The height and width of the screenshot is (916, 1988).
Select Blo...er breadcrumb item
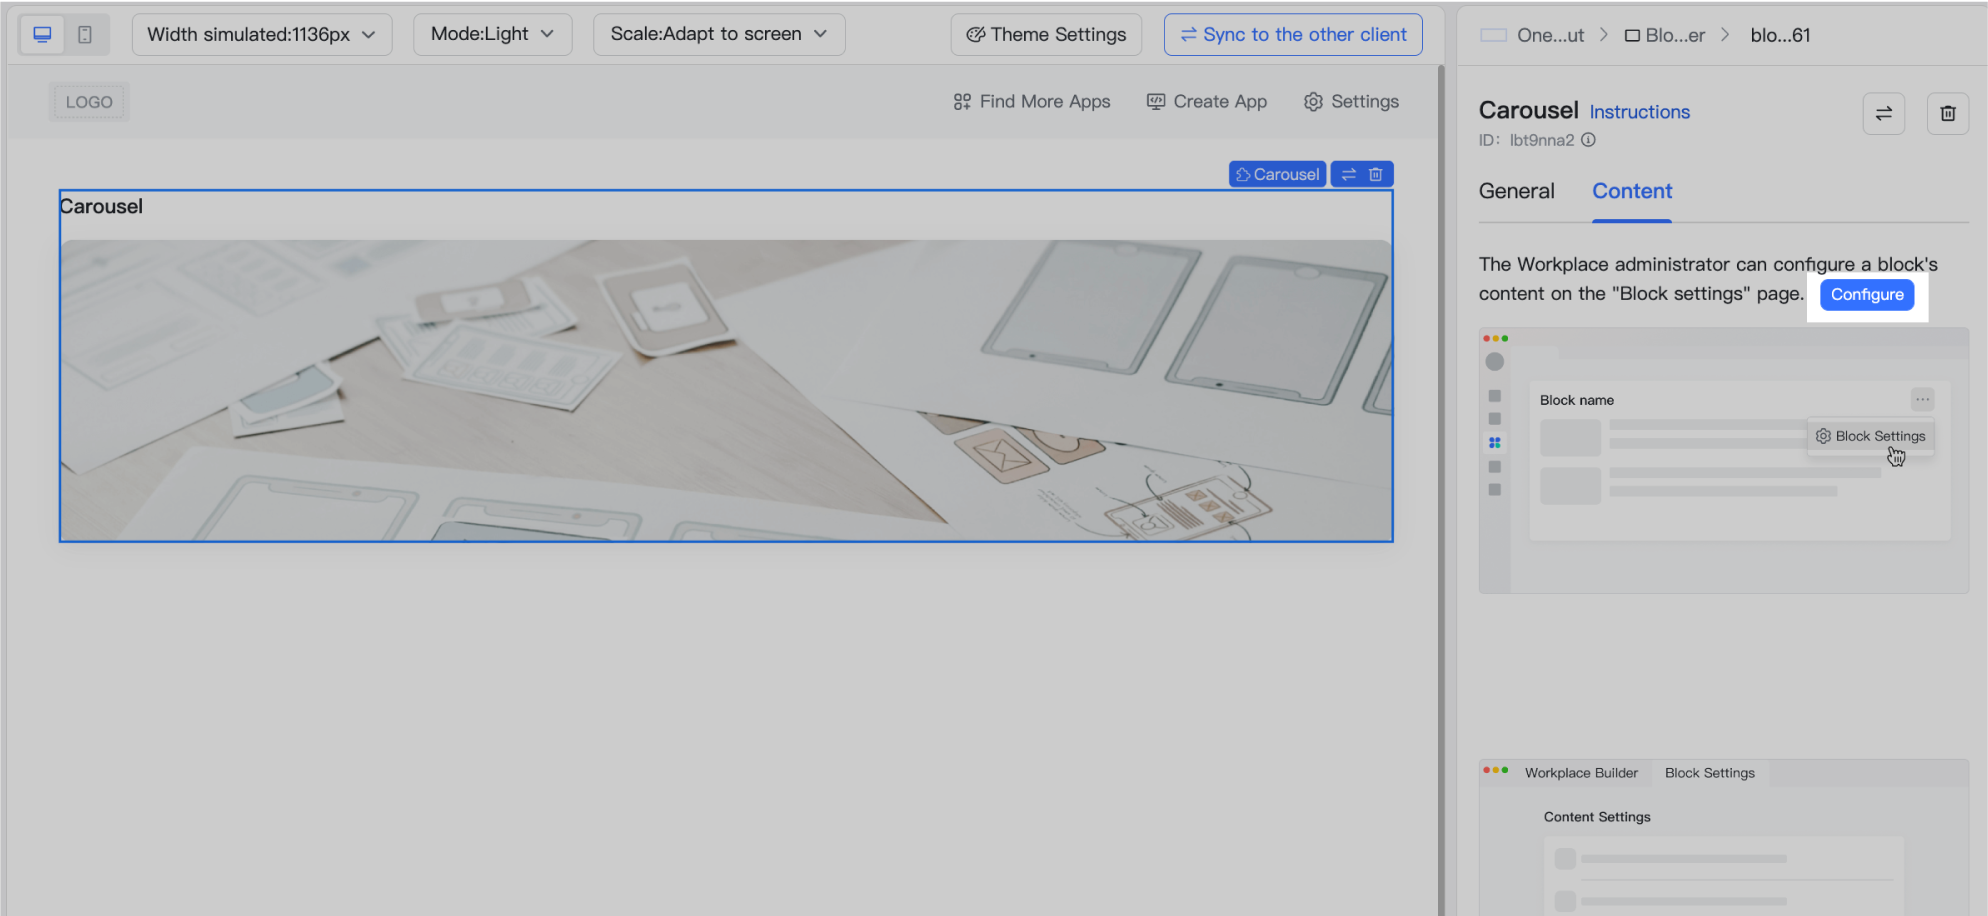coord(1665,35)
